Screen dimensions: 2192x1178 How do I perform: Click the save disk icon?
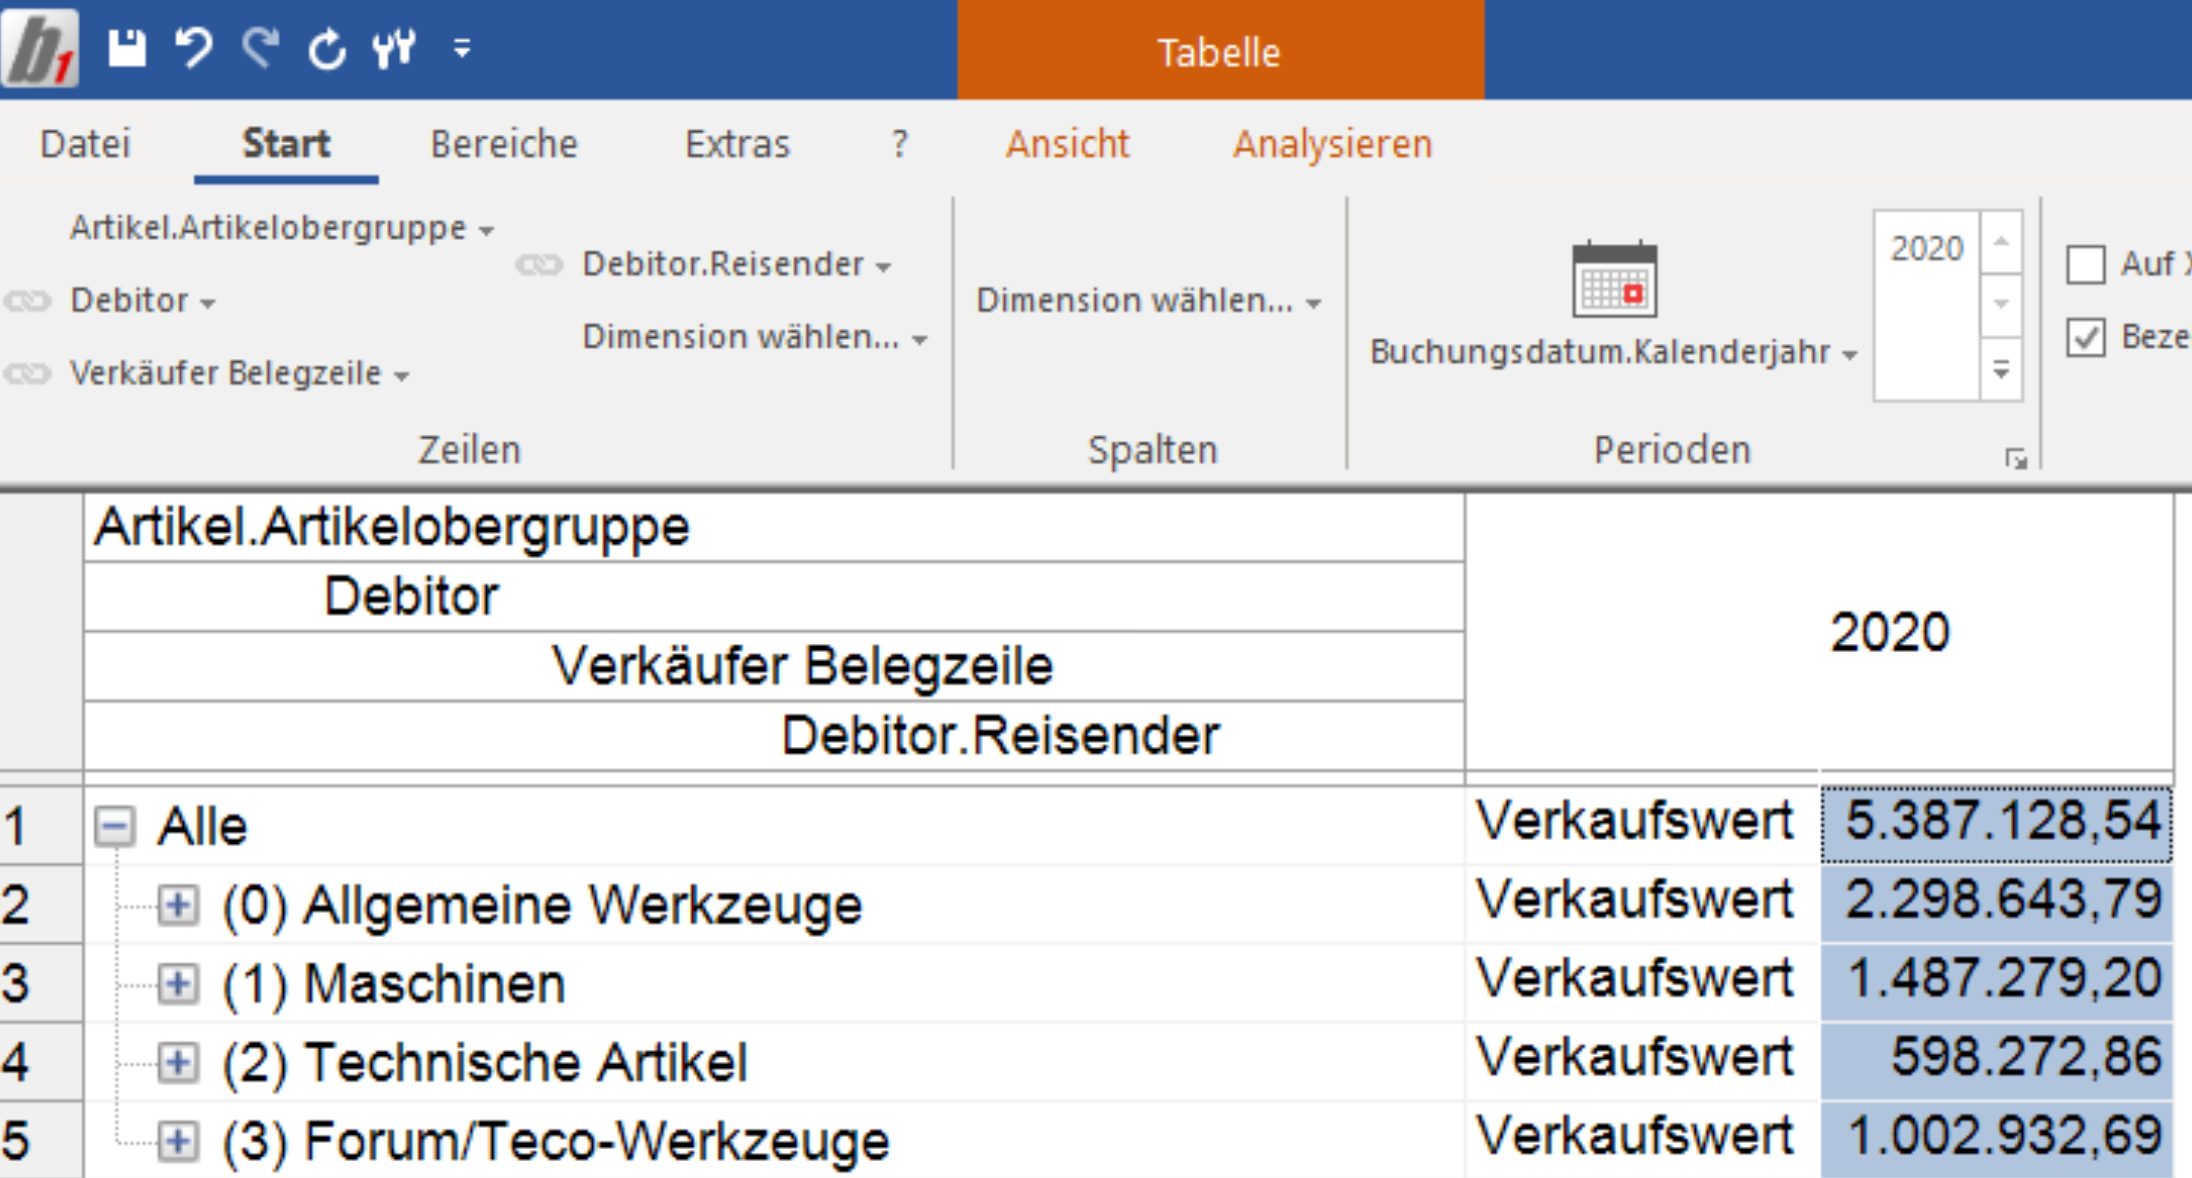coord(127,47)
